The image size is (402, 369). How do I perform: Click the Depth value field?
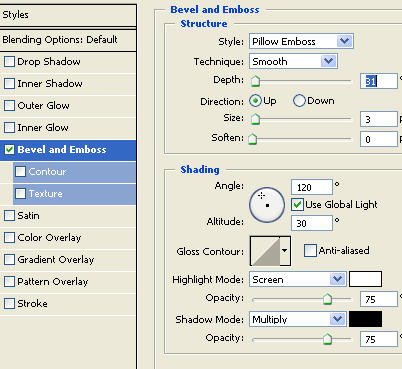click(x=379, y=81)
